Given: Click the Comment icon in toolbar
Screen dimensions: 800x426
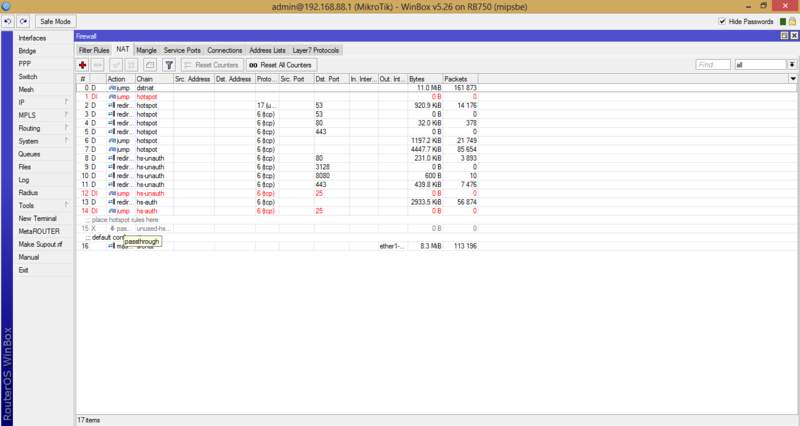Looking at the screenshot, I should click(149, 65).
